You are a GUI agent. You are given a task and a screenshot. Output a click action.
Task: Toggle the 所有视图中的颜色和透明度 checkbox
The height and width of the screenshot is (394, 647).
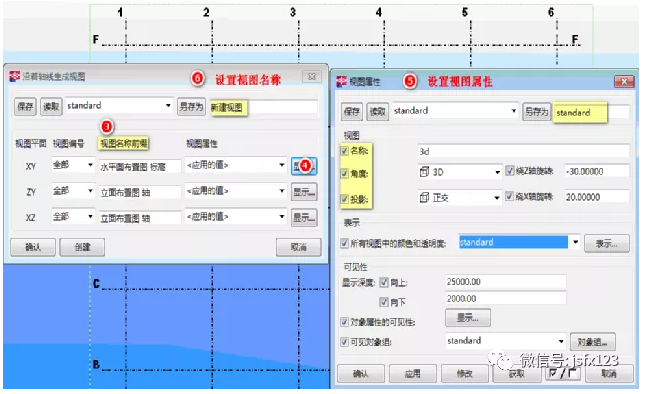(x=345, y=243)
